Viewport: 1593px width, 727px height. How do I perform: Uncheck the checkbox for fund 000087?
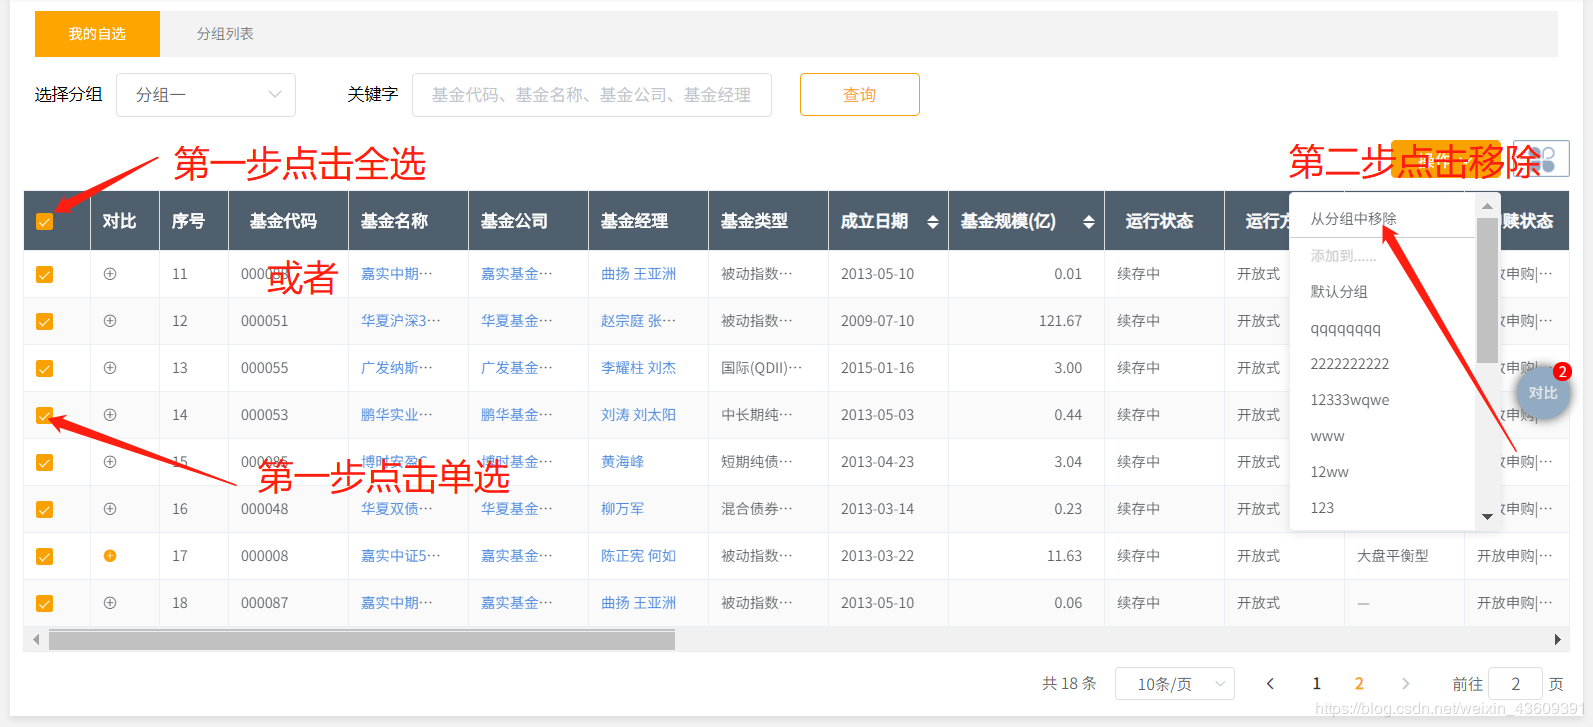44,603
